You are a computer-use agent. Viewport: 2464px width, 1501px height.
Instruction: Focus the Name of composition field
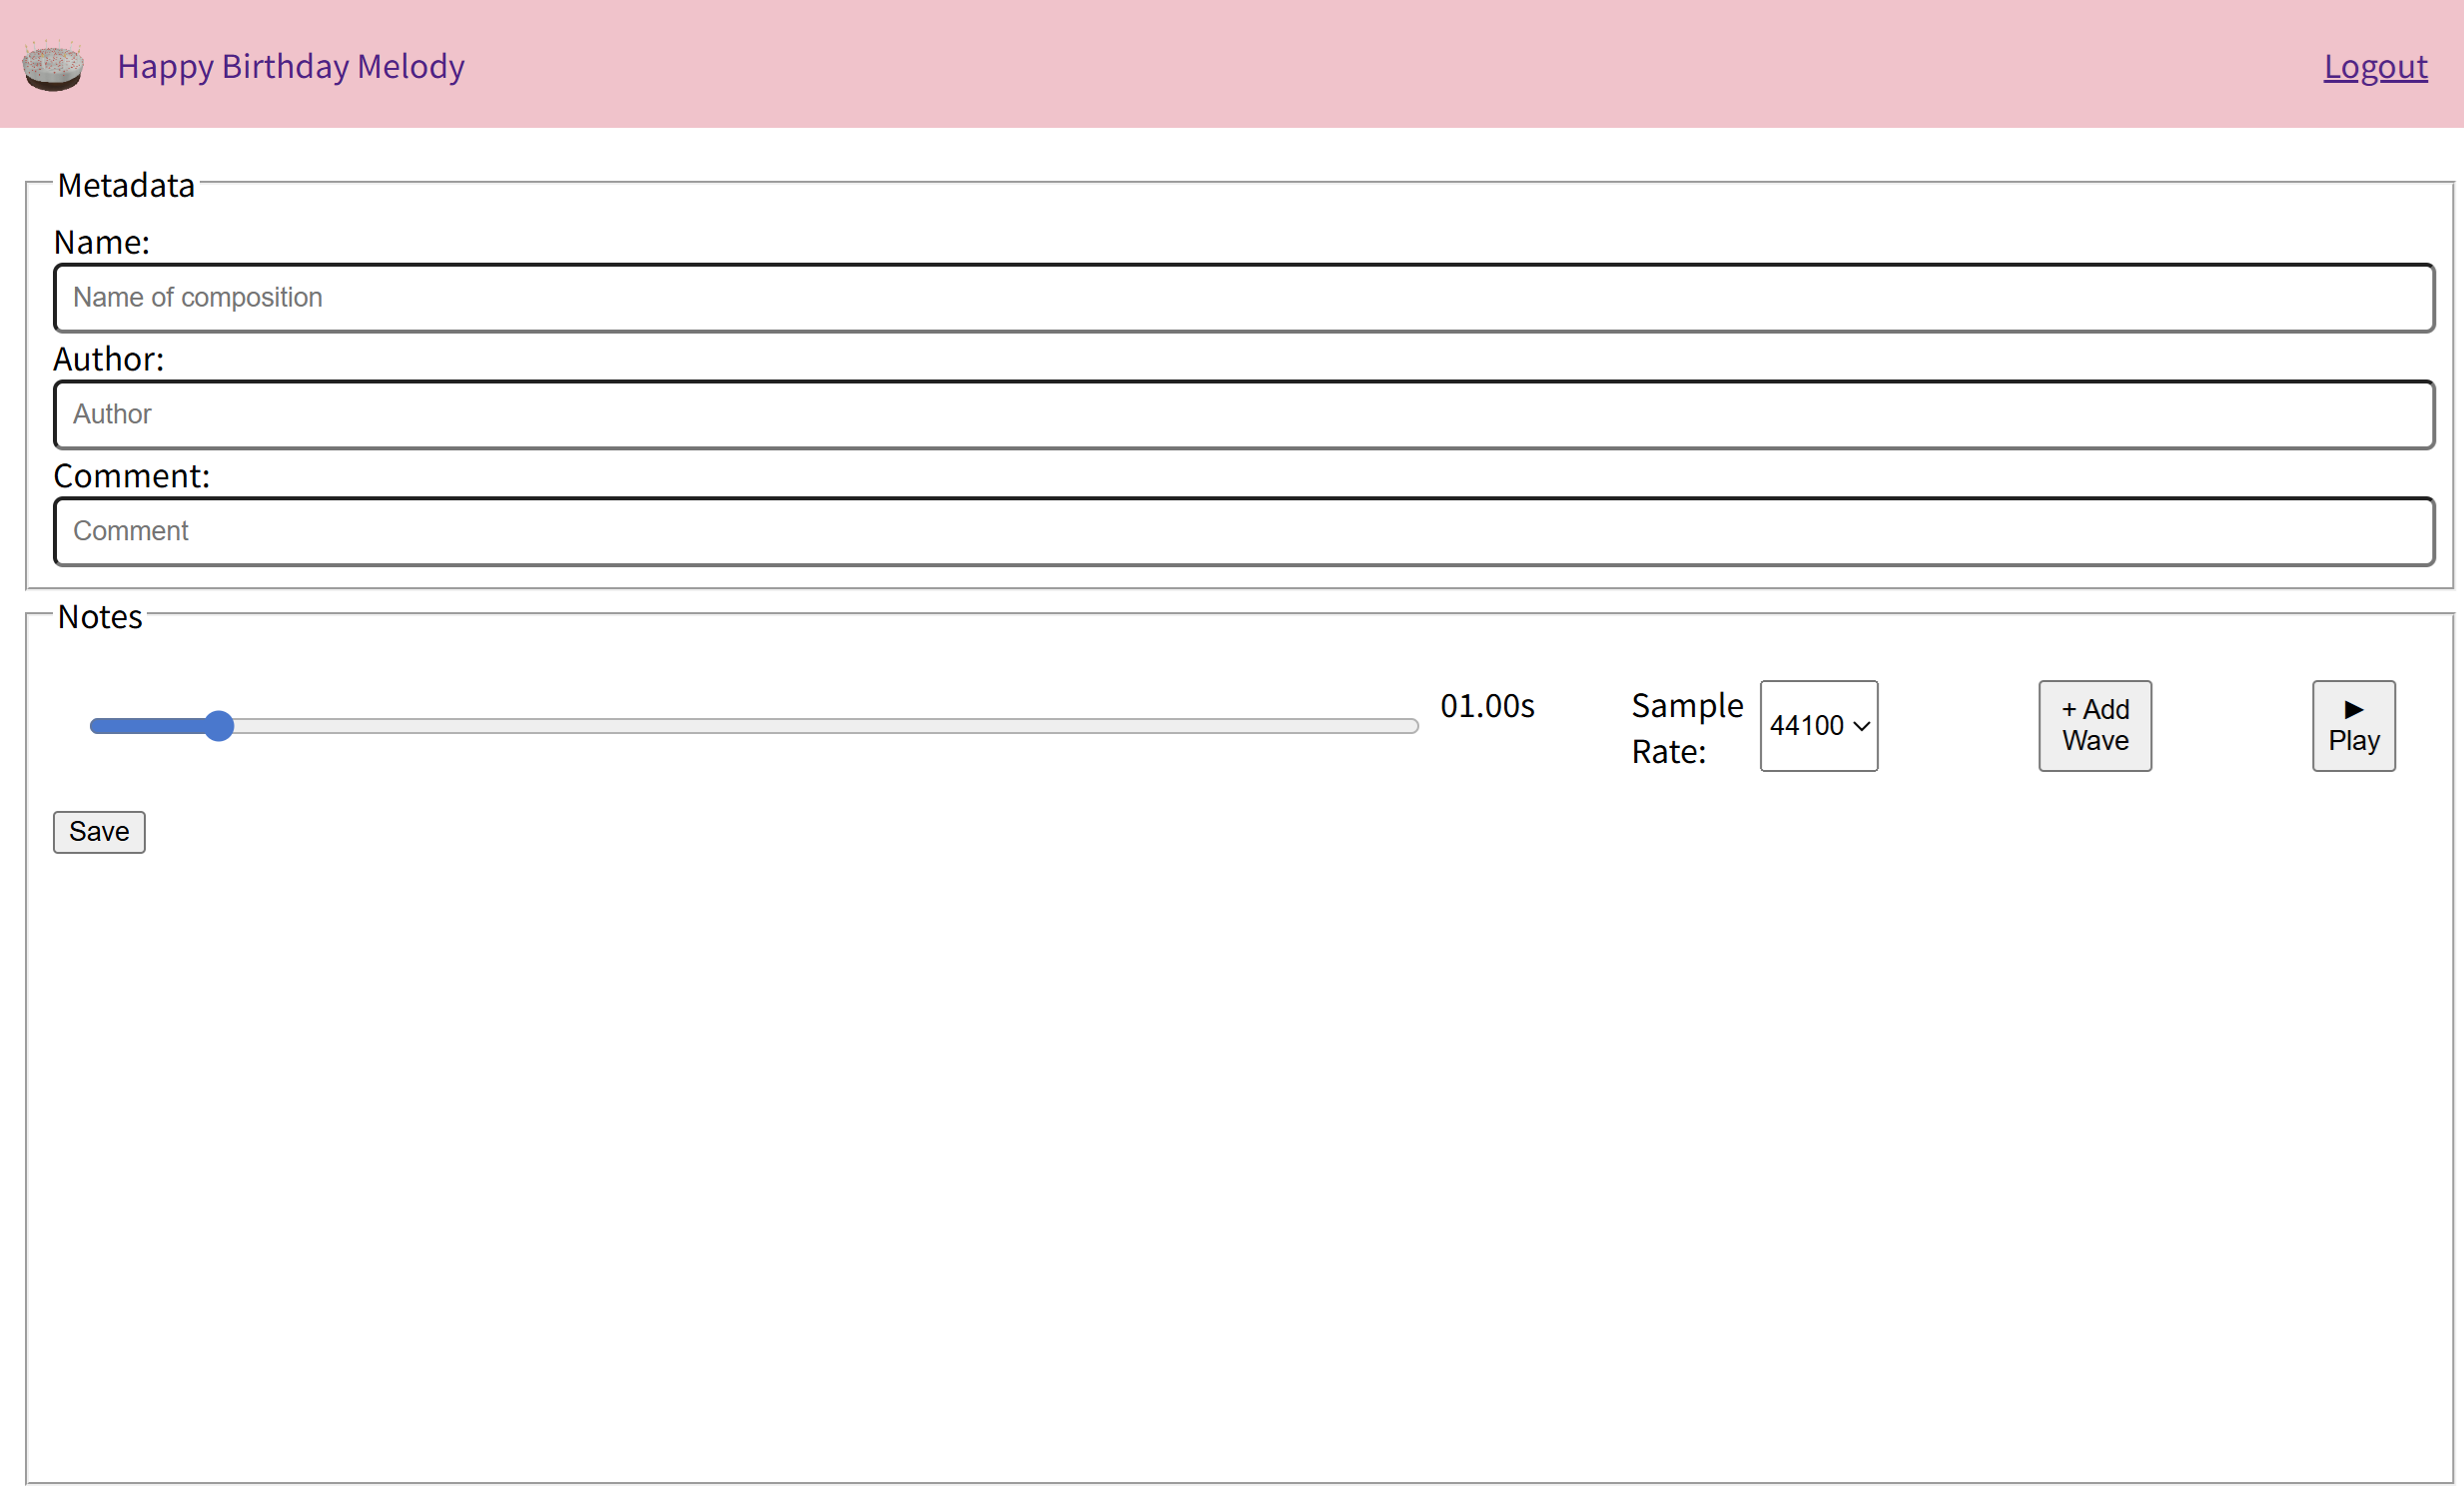click(1243, 298)
